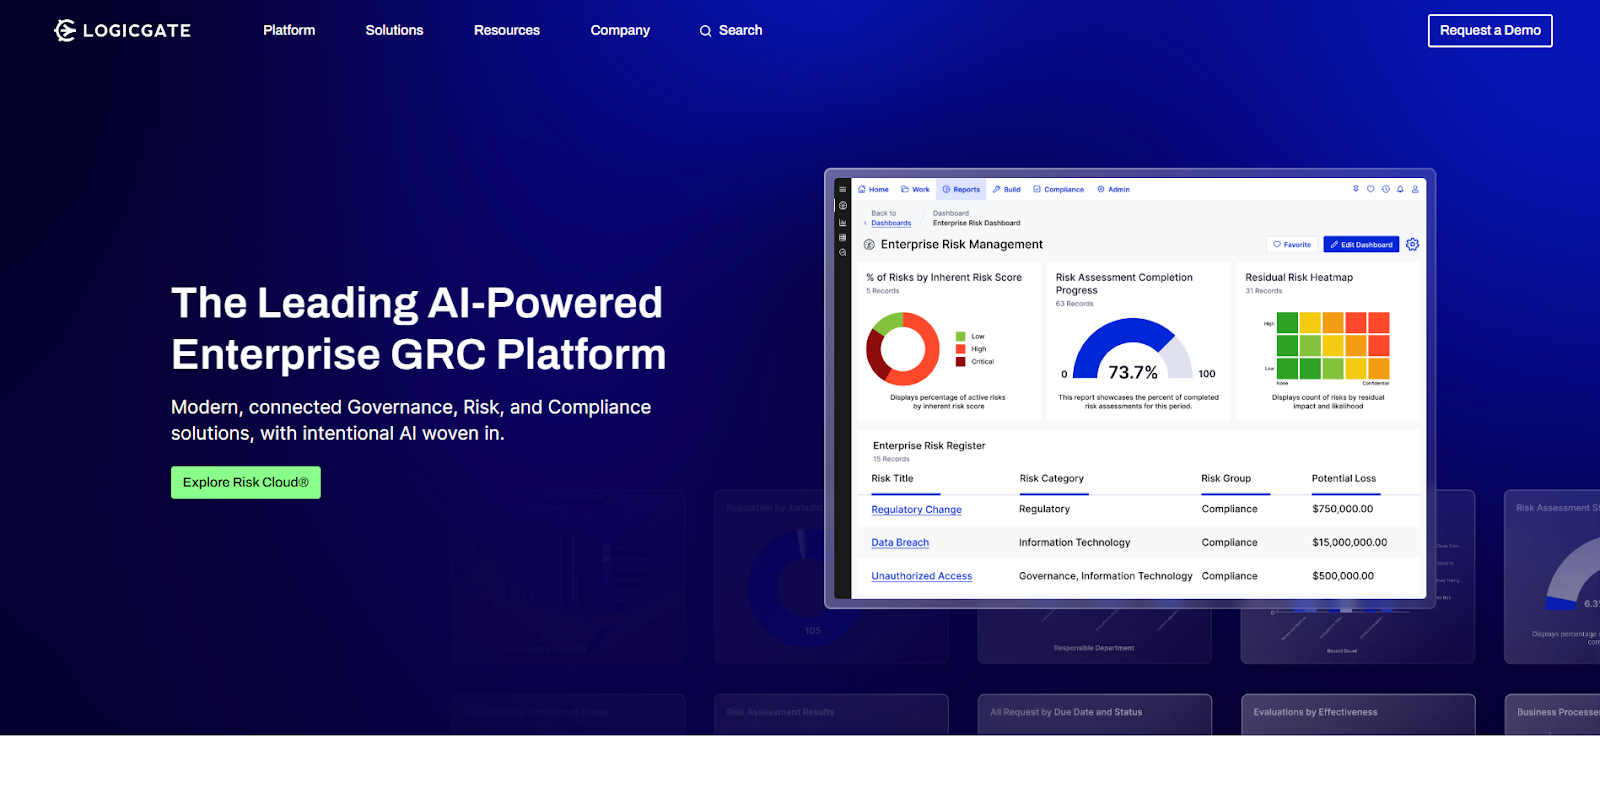Open hamburger menu in dashboard sidebar
Image resolution: width=1600 pixels, height=793 pixels.
pos(843,189)
